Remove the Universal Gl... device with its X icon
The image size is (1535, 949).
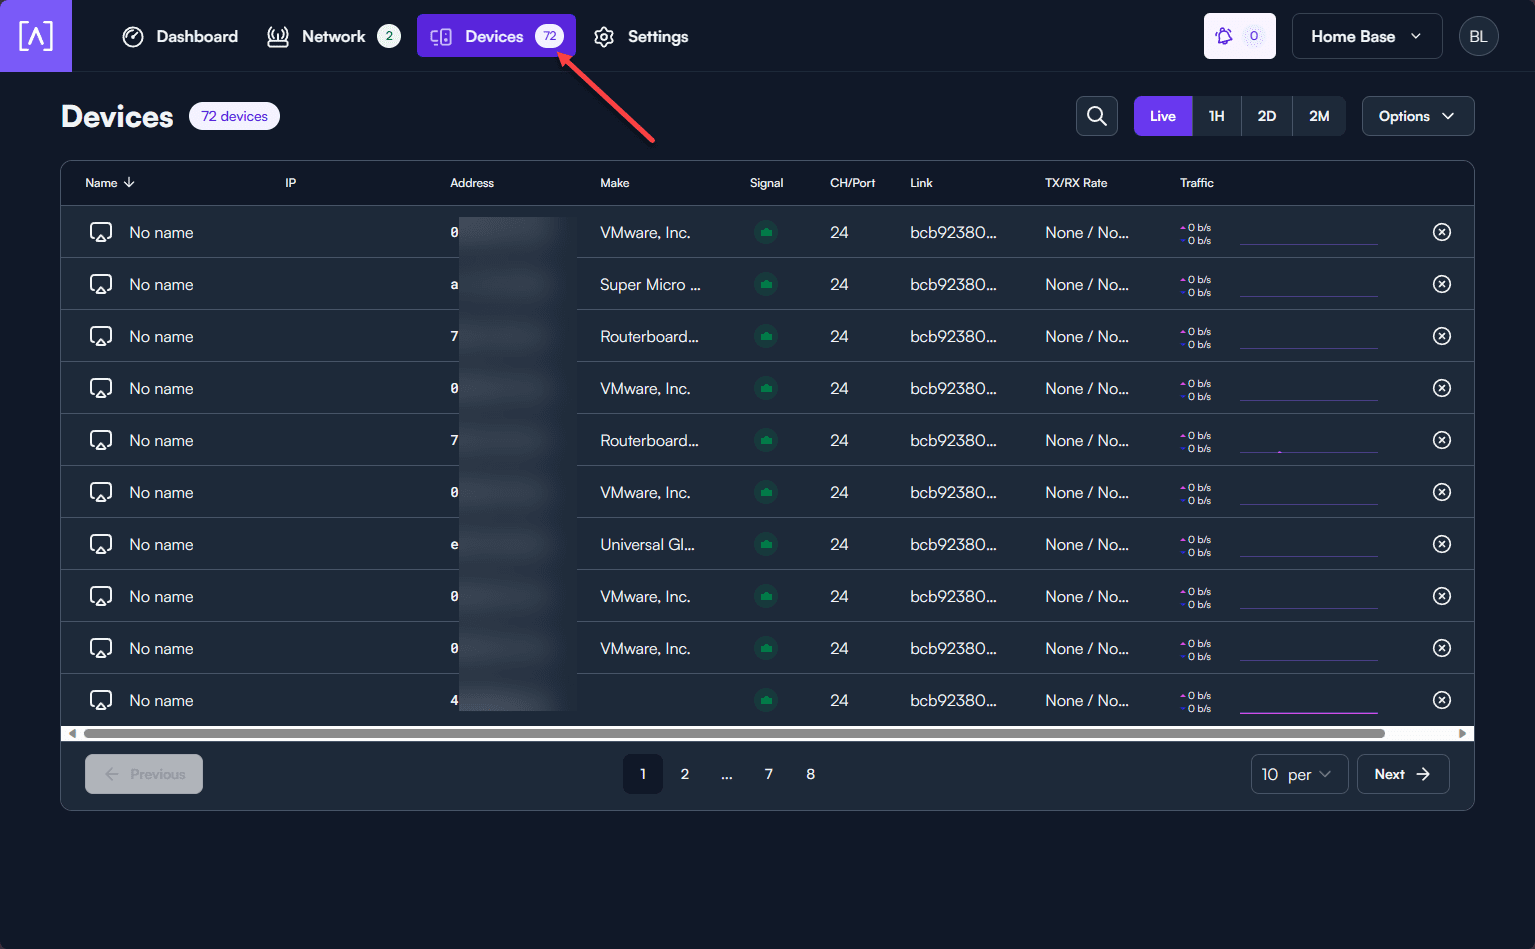pyautogui.click(x=1442, y=544)
